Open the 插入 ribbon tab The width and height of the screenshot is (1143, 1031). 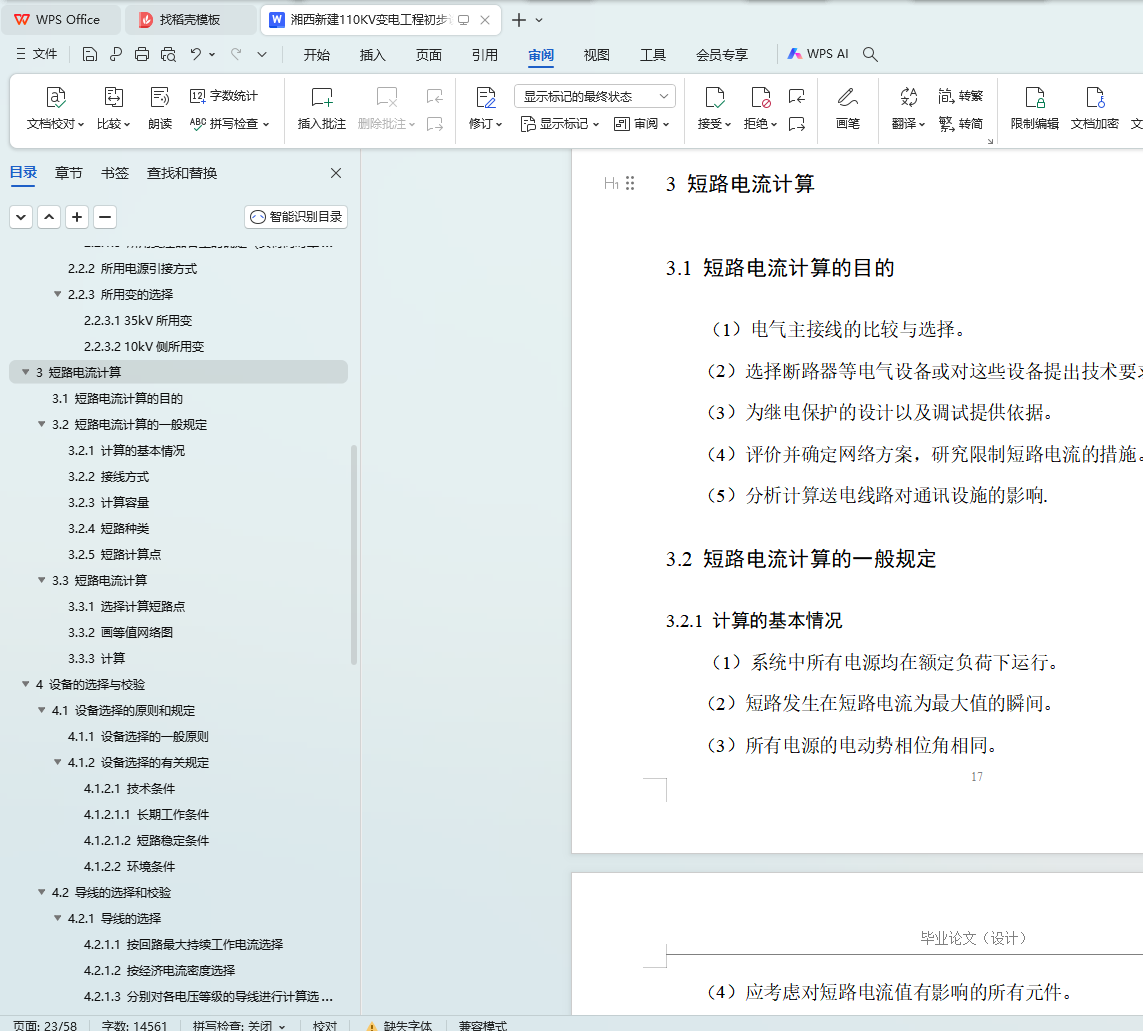pyautogui.click(x=372, y=55)
